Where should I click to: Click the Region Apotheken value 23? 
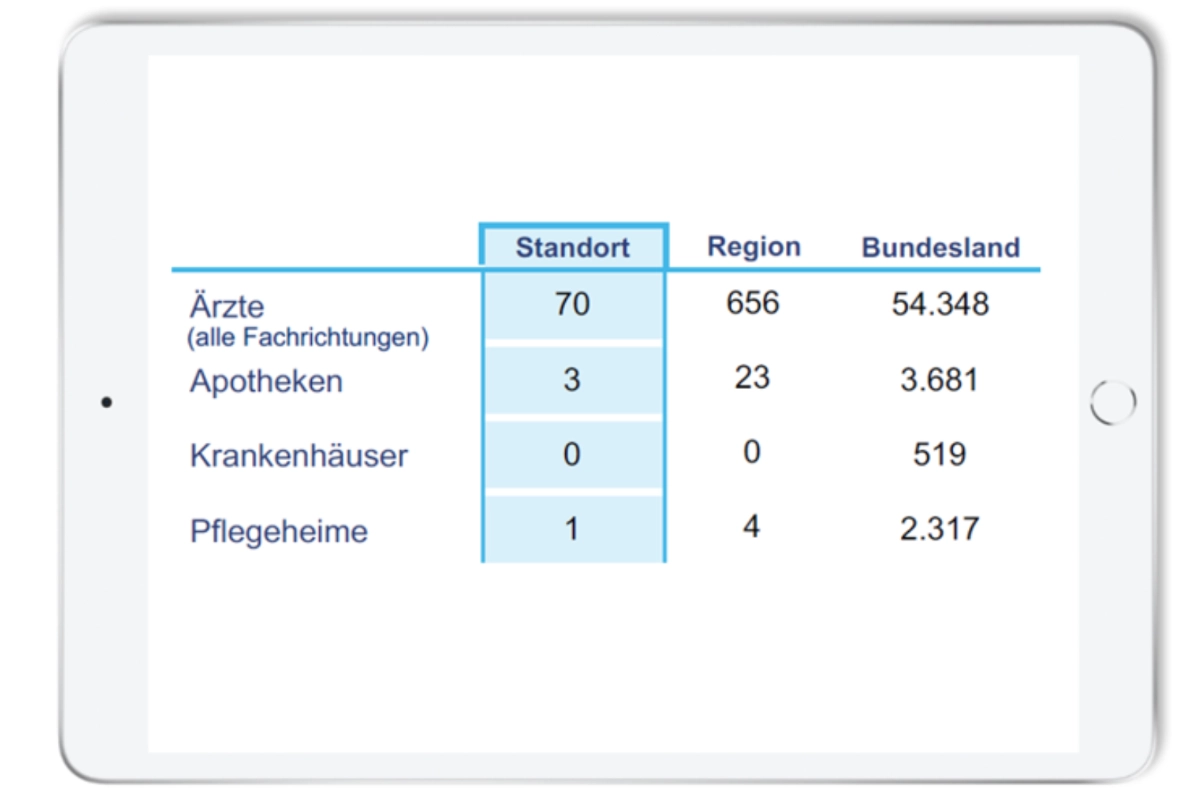pos(752,377)
